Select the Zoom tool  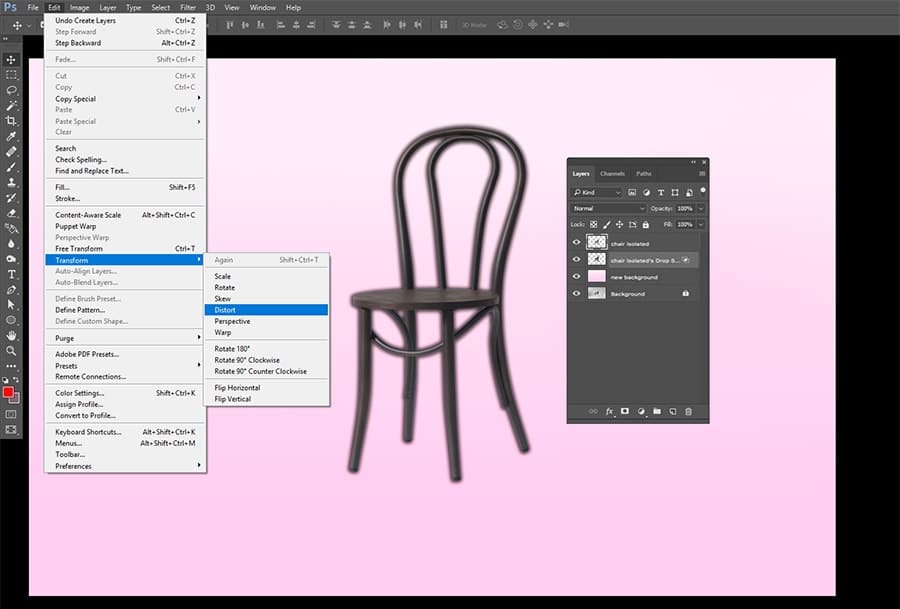[x=11, y=351]
